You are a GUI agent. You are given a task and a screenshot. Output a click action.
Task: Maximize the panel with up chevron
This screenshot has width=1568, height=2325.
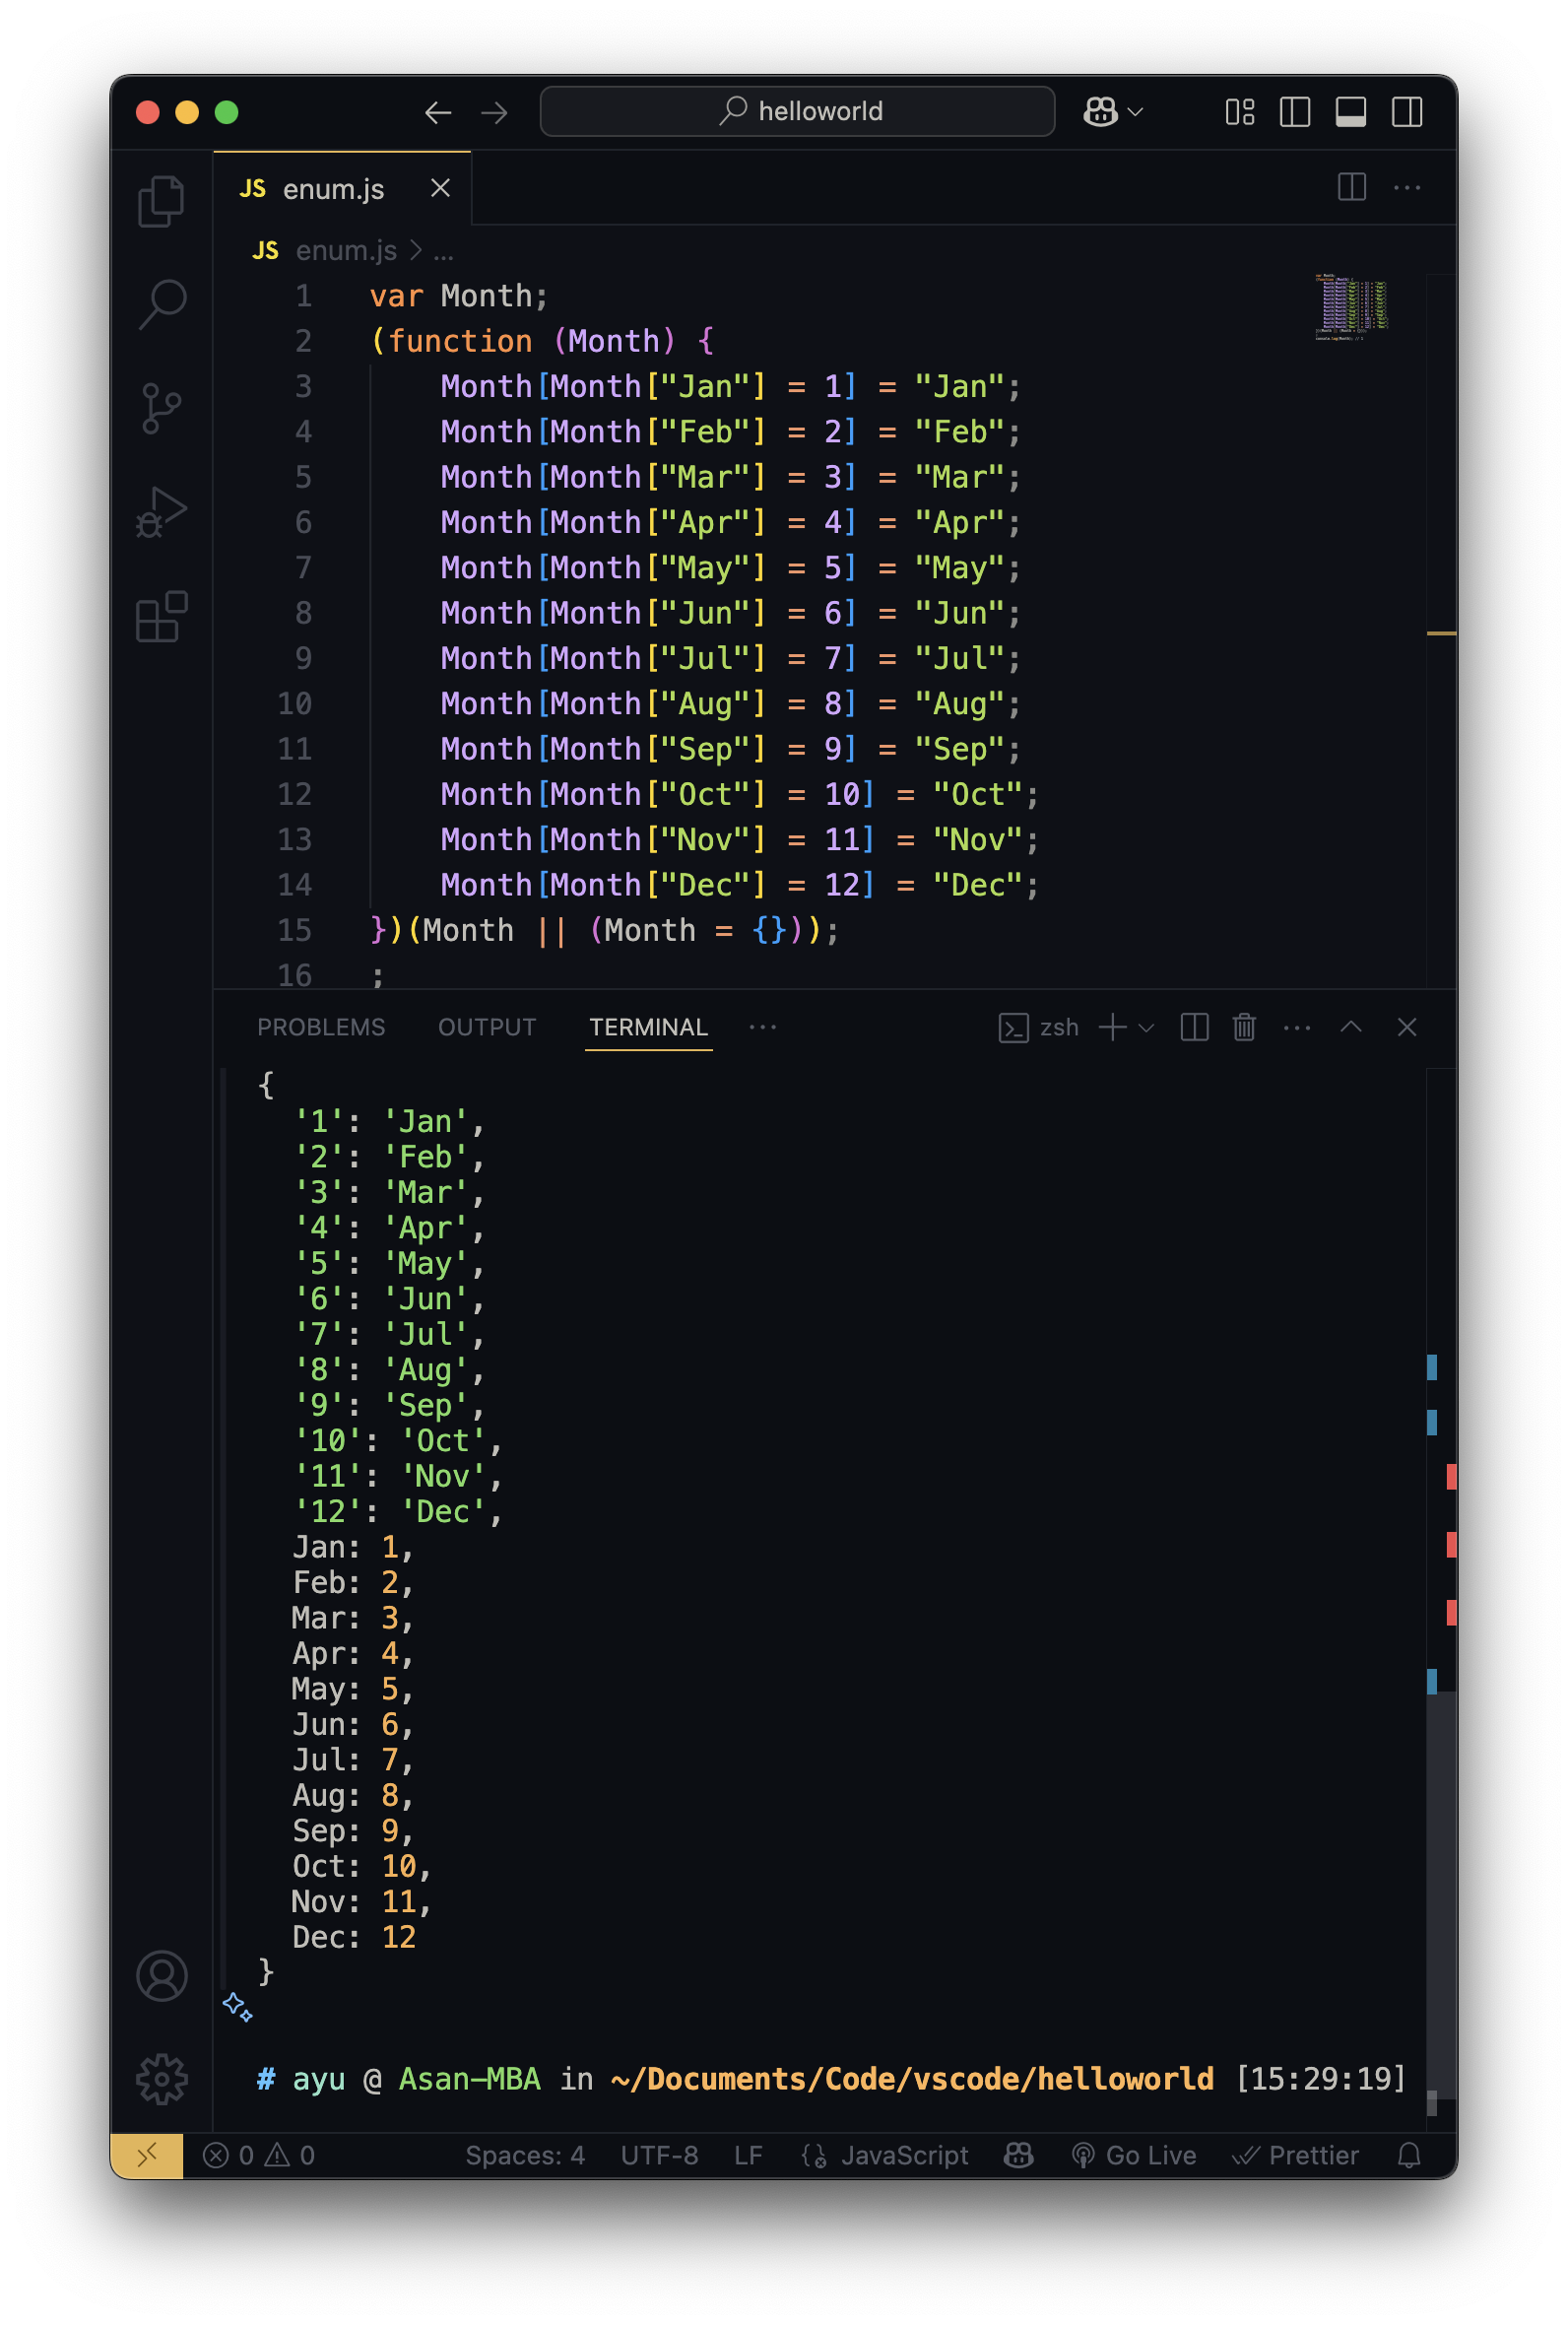click(1351, 1027)
